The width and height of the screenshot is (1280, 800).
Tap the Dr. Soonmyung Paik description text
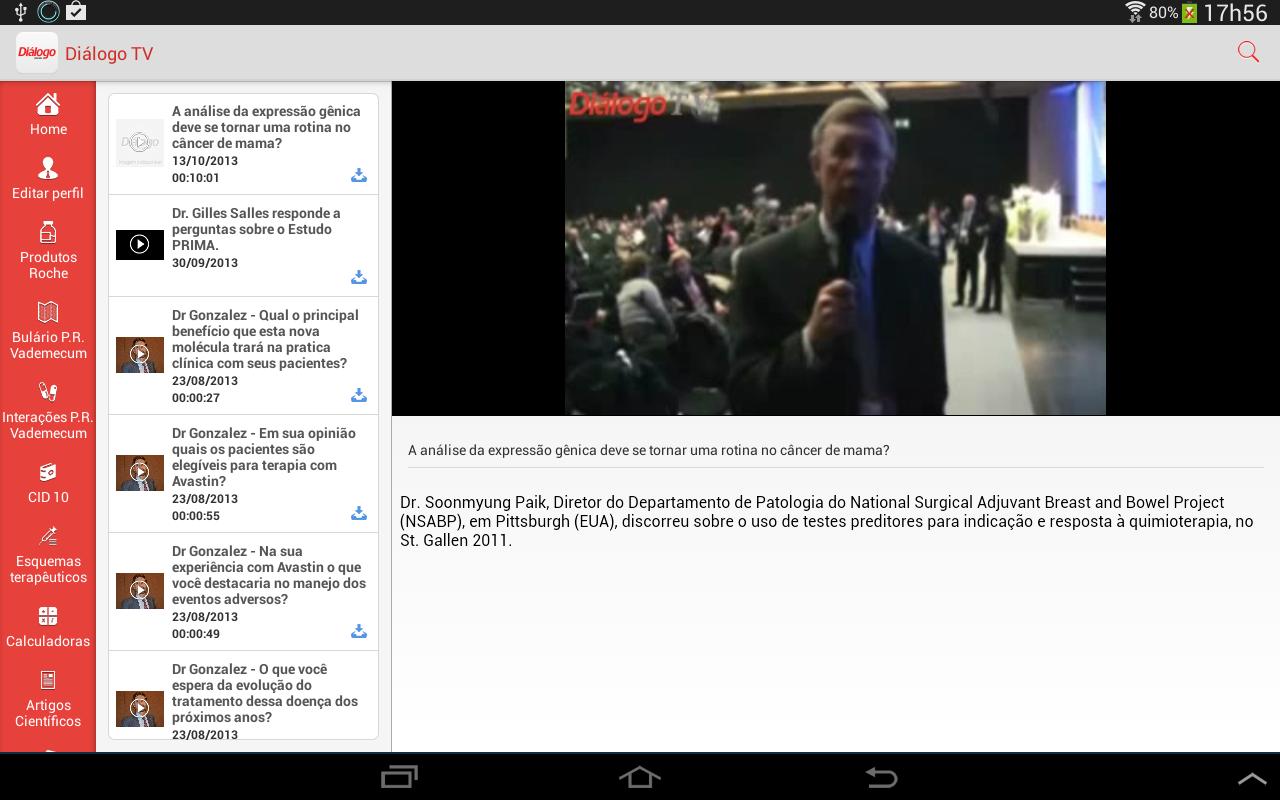826,521
